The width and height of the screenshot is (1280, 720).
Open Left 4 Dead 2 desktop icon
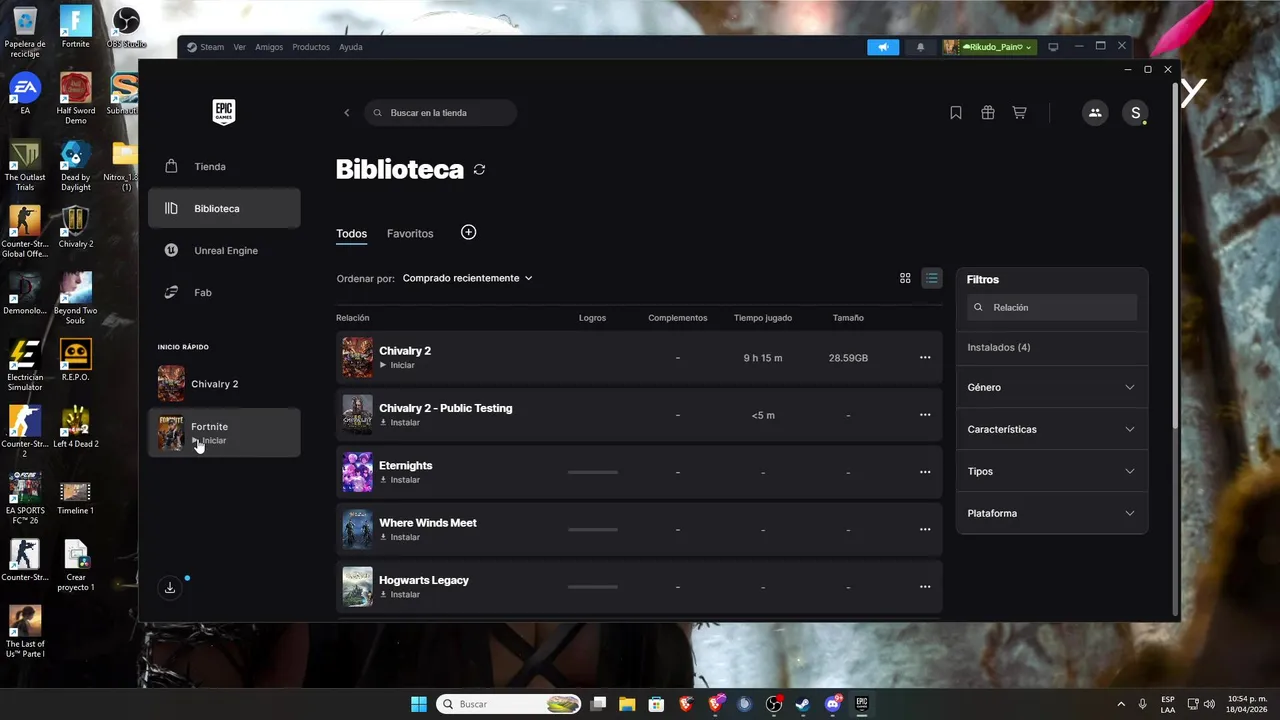coord(76,427)
